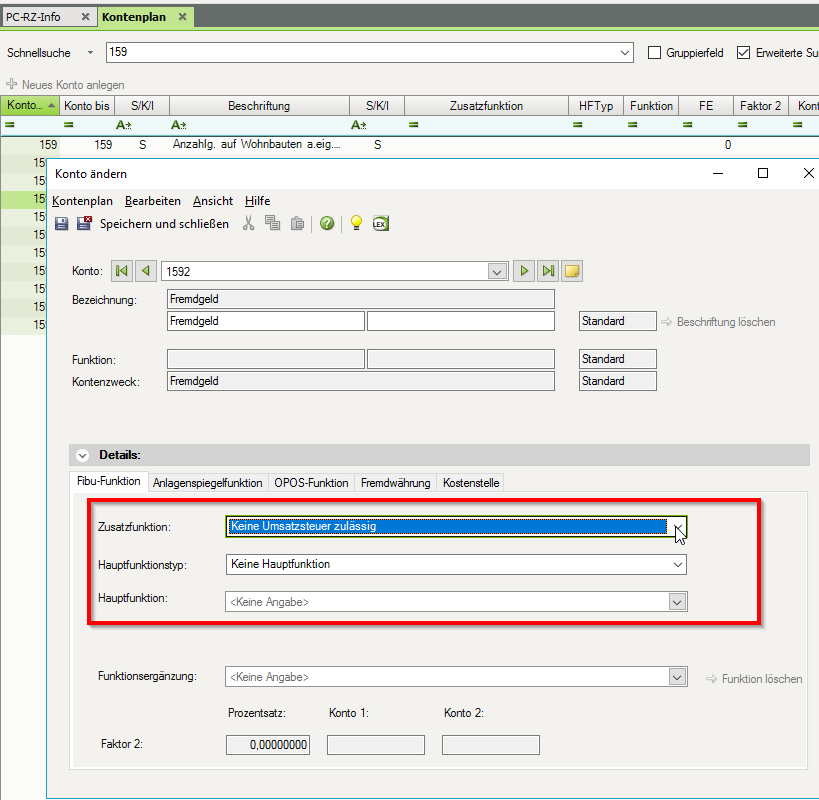Click the filter icon under the Zusatzfunktion column

coord(413,125)
